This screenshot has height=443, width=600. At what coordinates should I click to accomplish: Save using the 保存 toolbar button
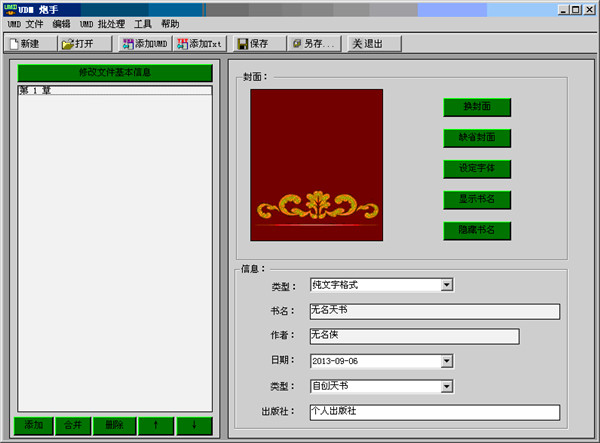pos(260,44)
